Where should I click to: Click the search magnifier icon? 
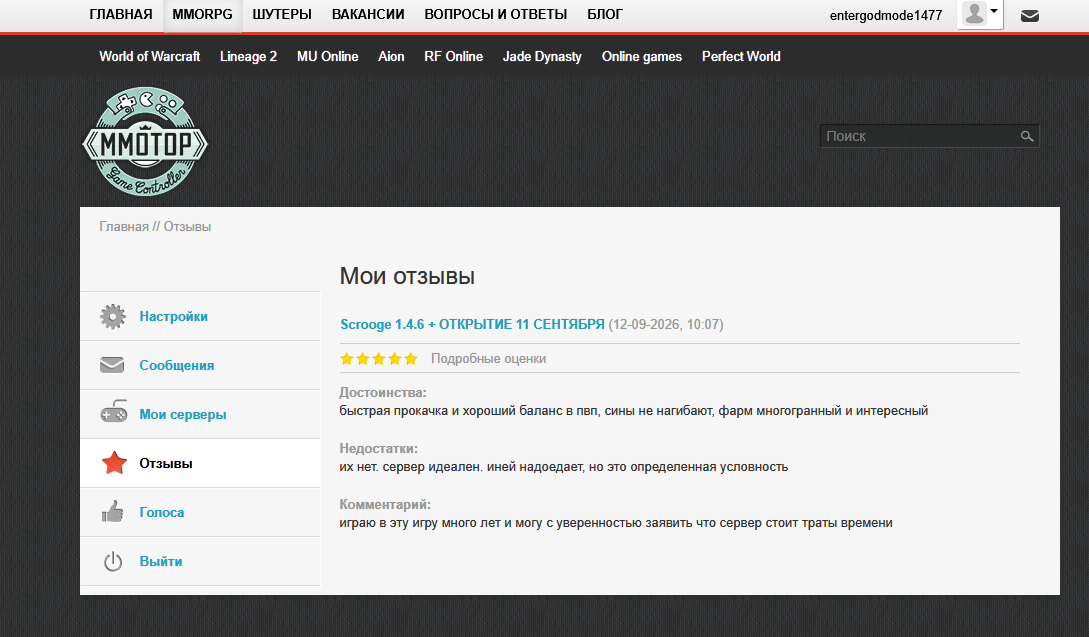(x=1026, y=136)
